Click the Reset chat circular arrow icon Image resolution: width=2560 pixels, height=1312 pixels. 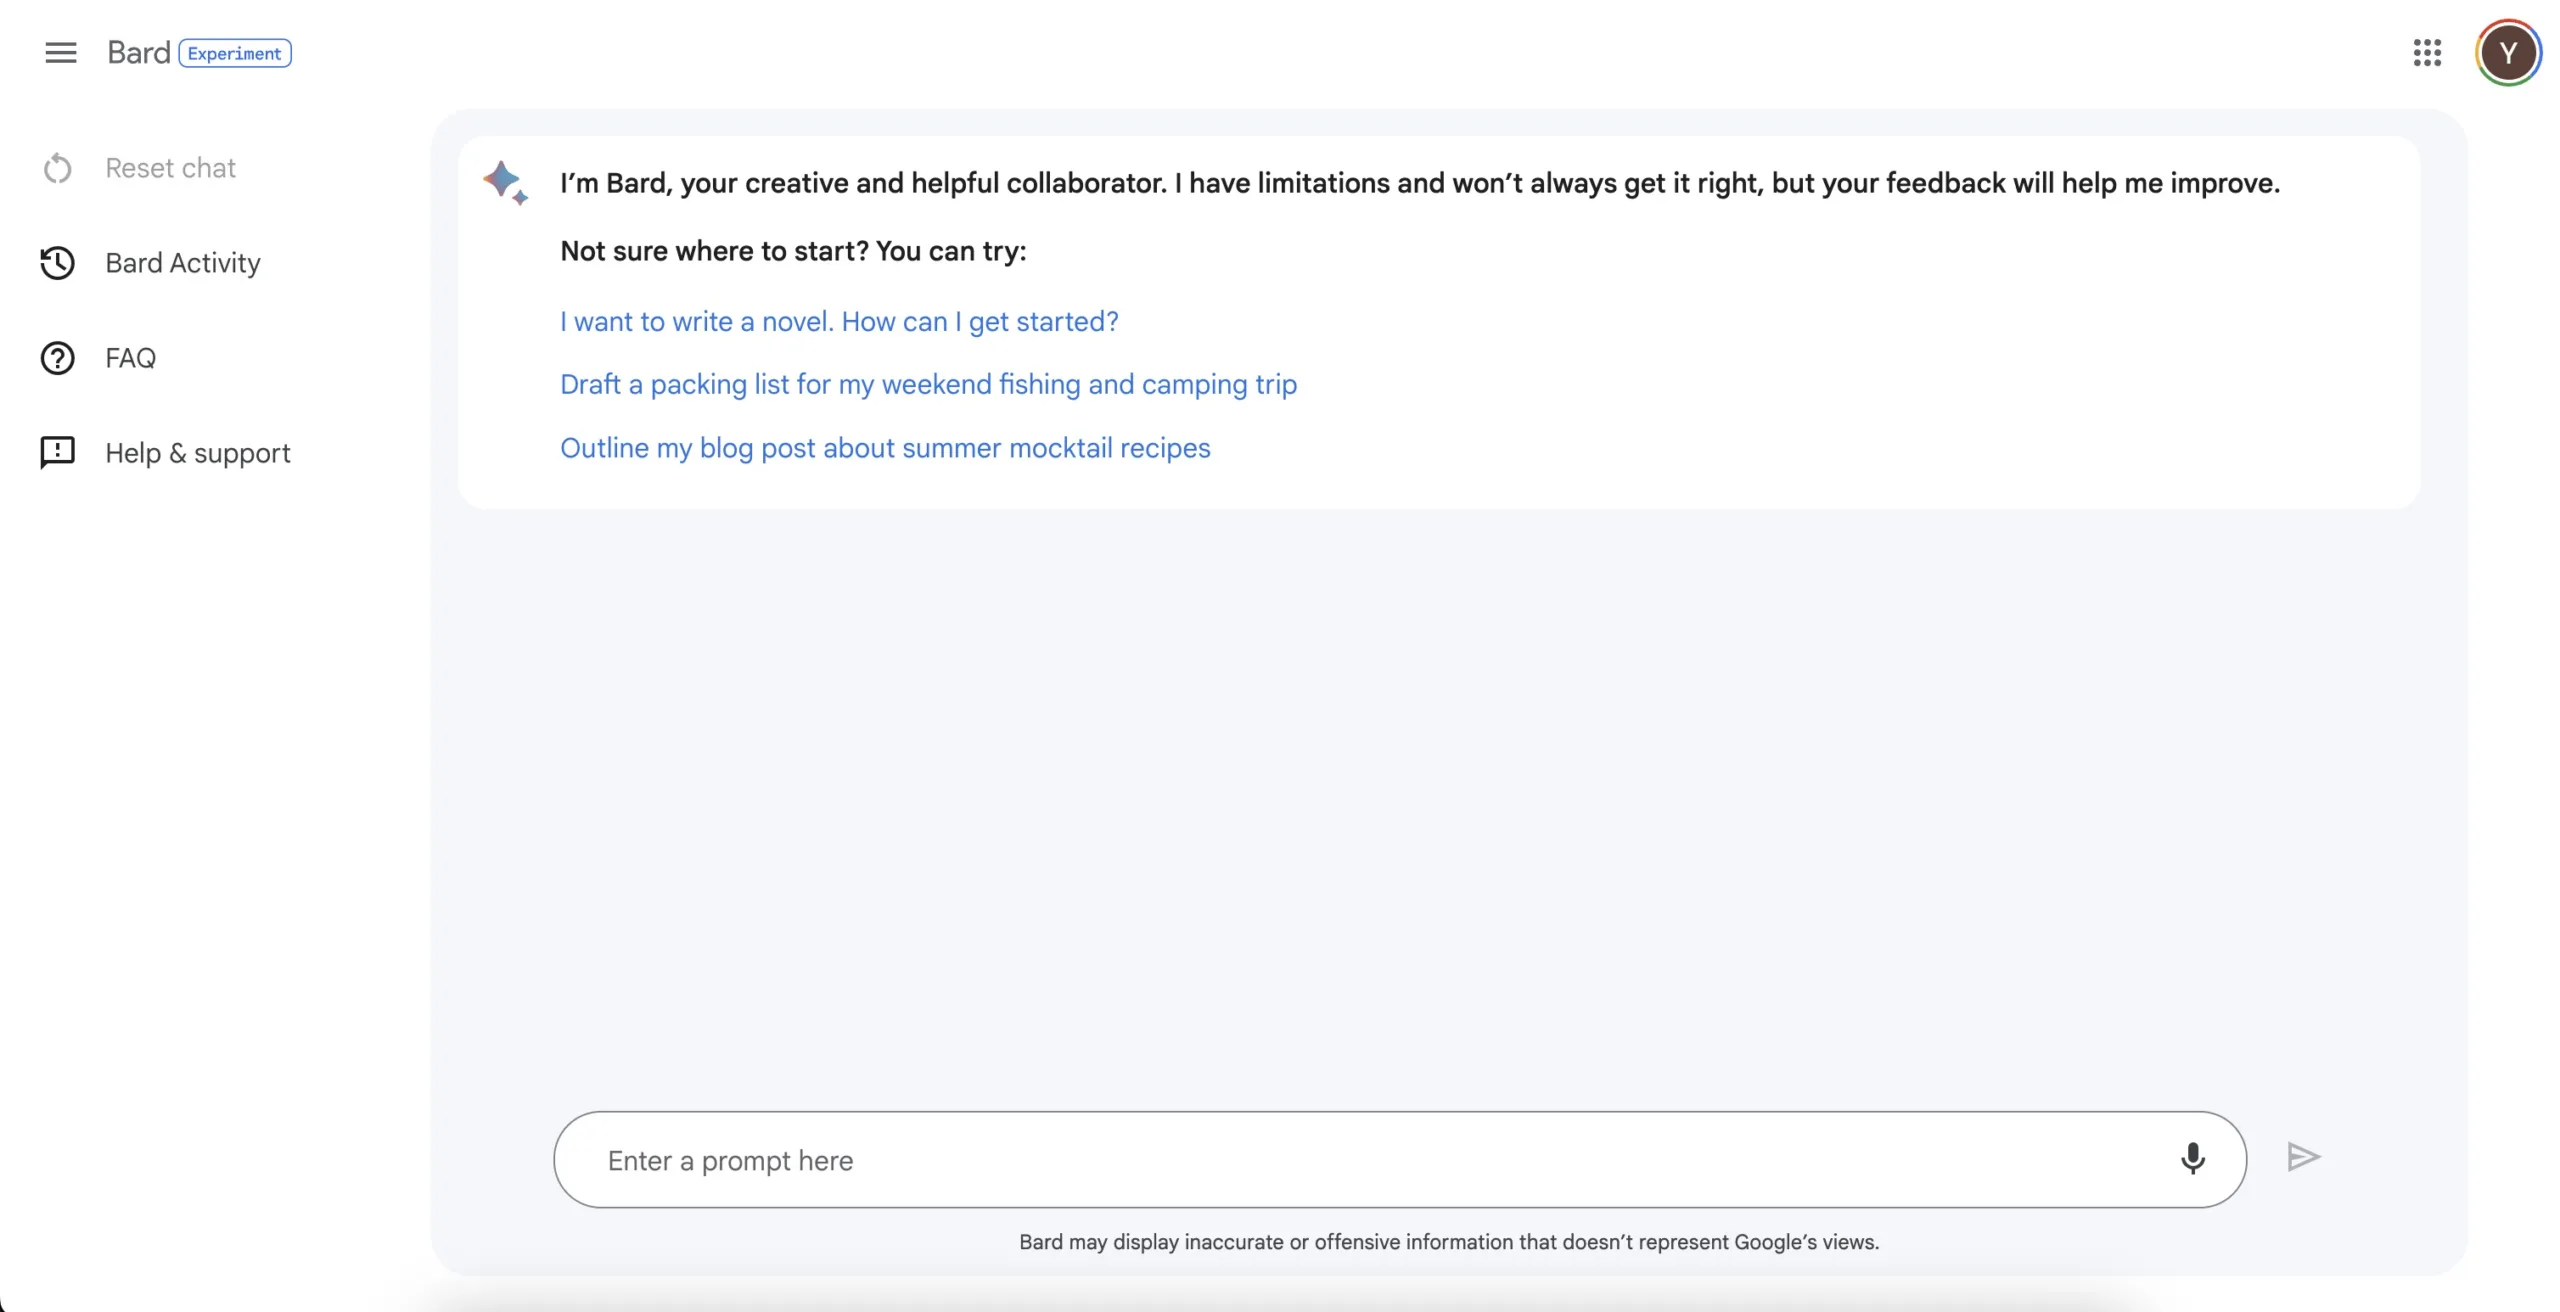58,168
